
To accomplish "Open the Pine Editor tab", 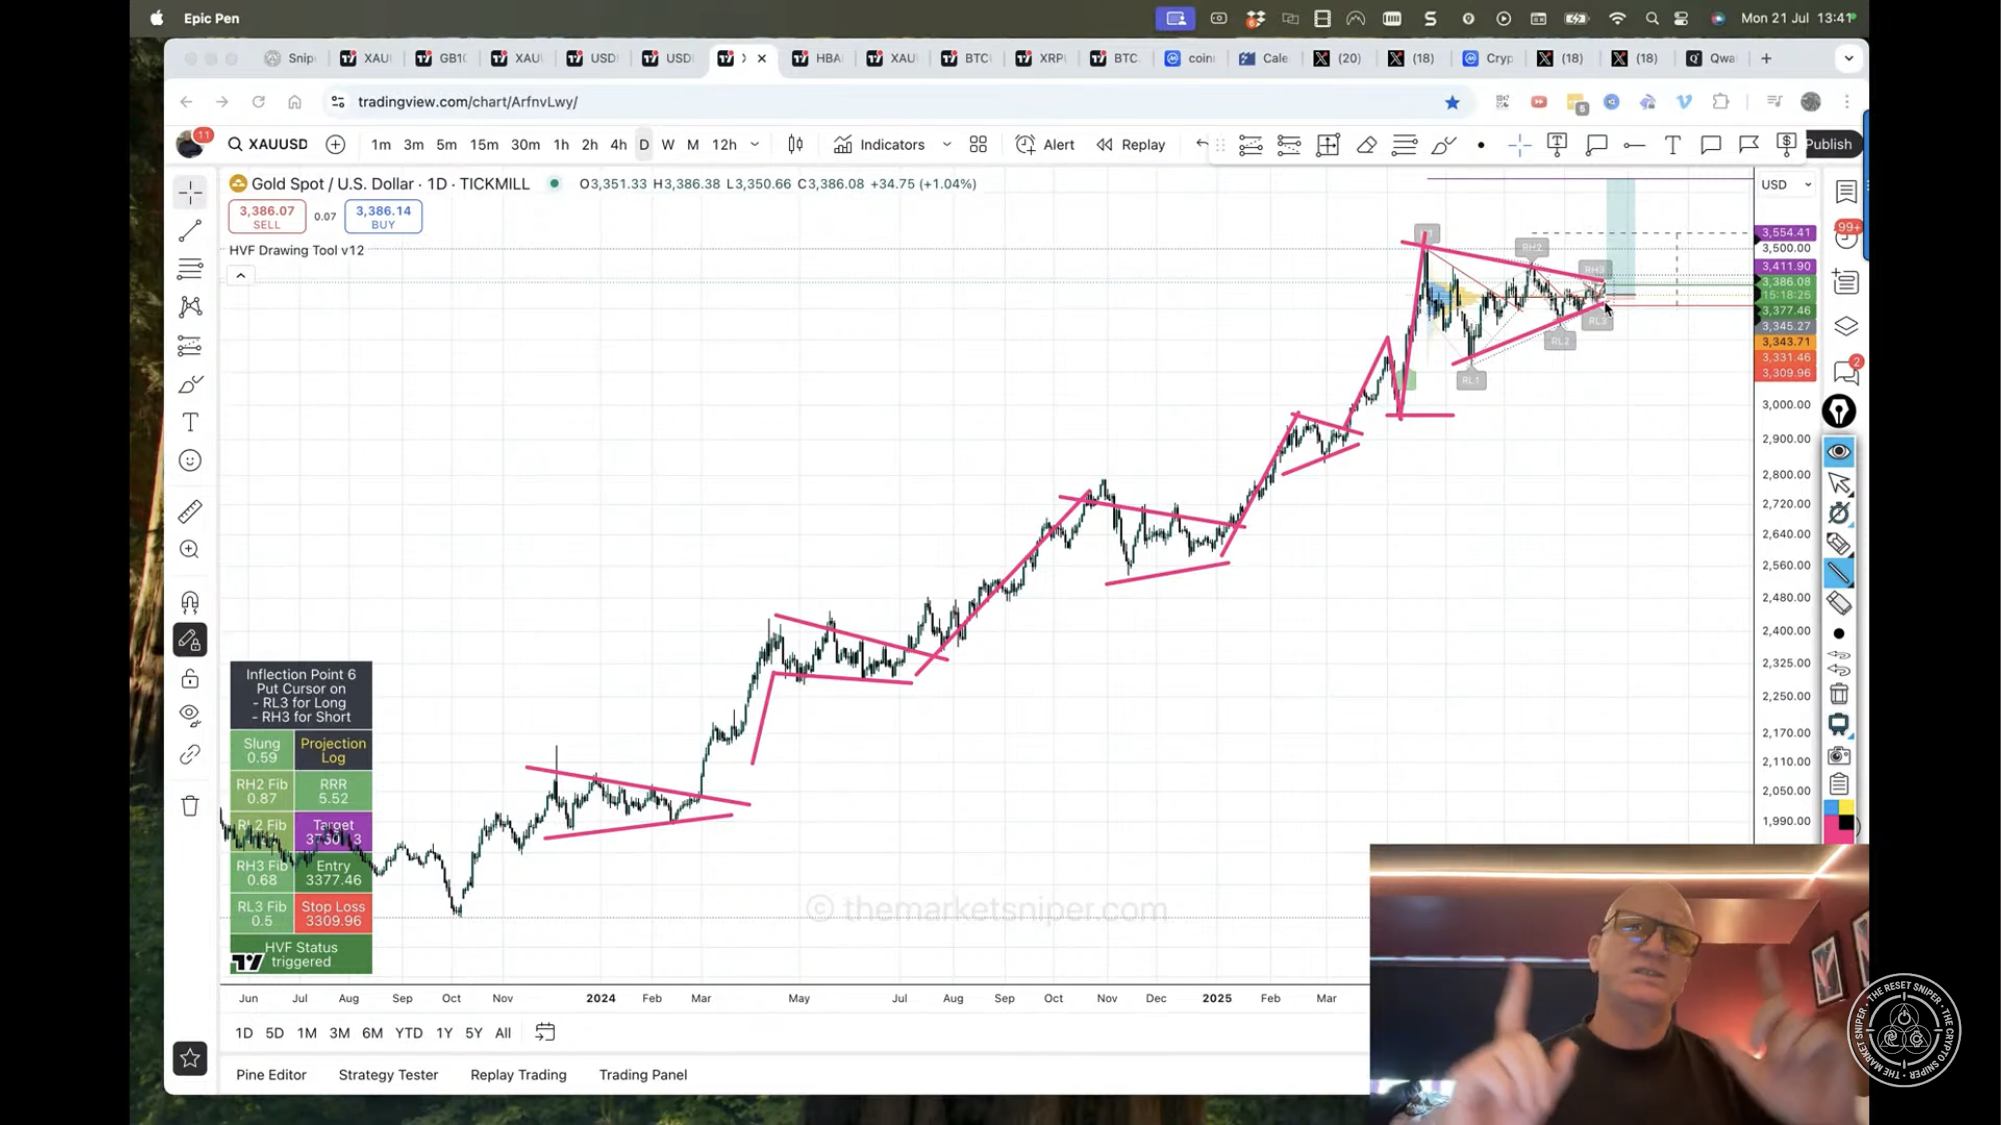I will point(271,1075).
